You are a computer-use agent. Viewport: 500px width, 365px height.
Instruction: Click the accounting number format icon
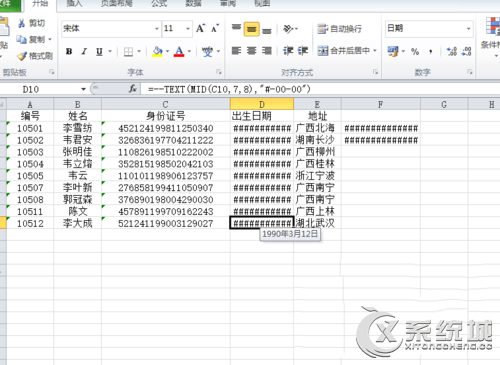[393, 51]
